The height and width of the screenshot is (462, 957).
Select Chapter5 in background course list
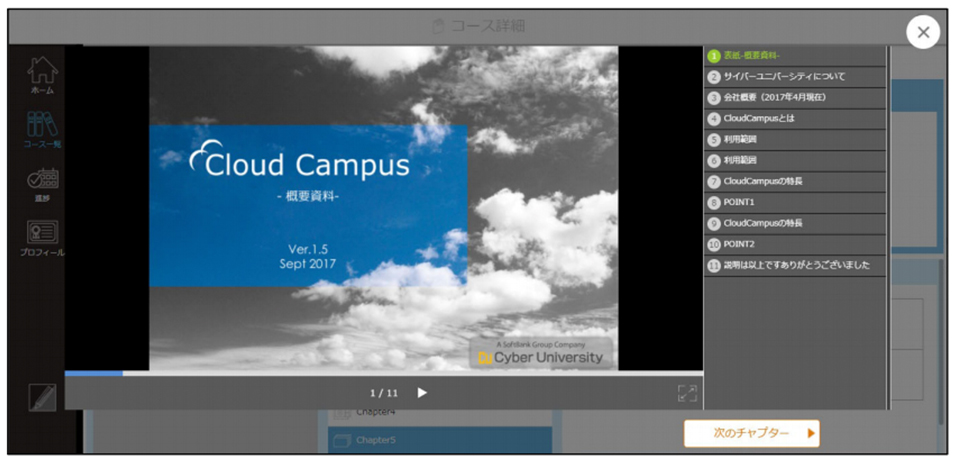click(x=439, y=439)
